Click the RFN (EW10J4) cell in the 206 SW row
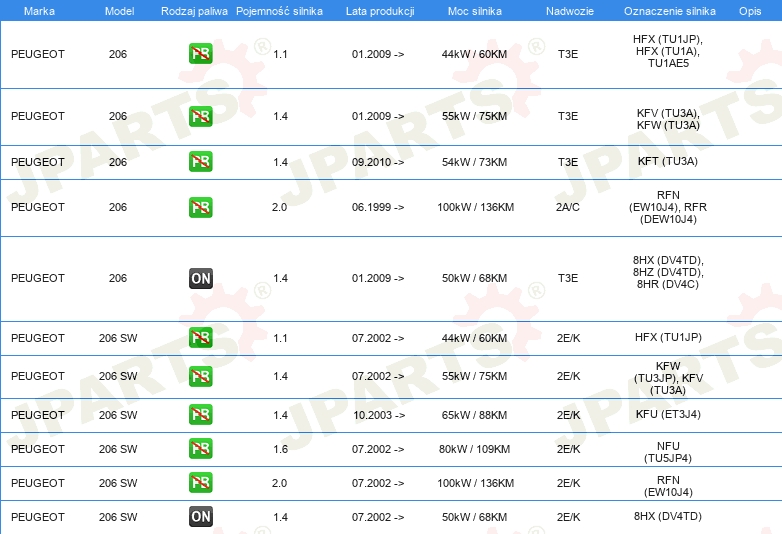The height and width of the screenshot is (534, 782). click(668, 486)
